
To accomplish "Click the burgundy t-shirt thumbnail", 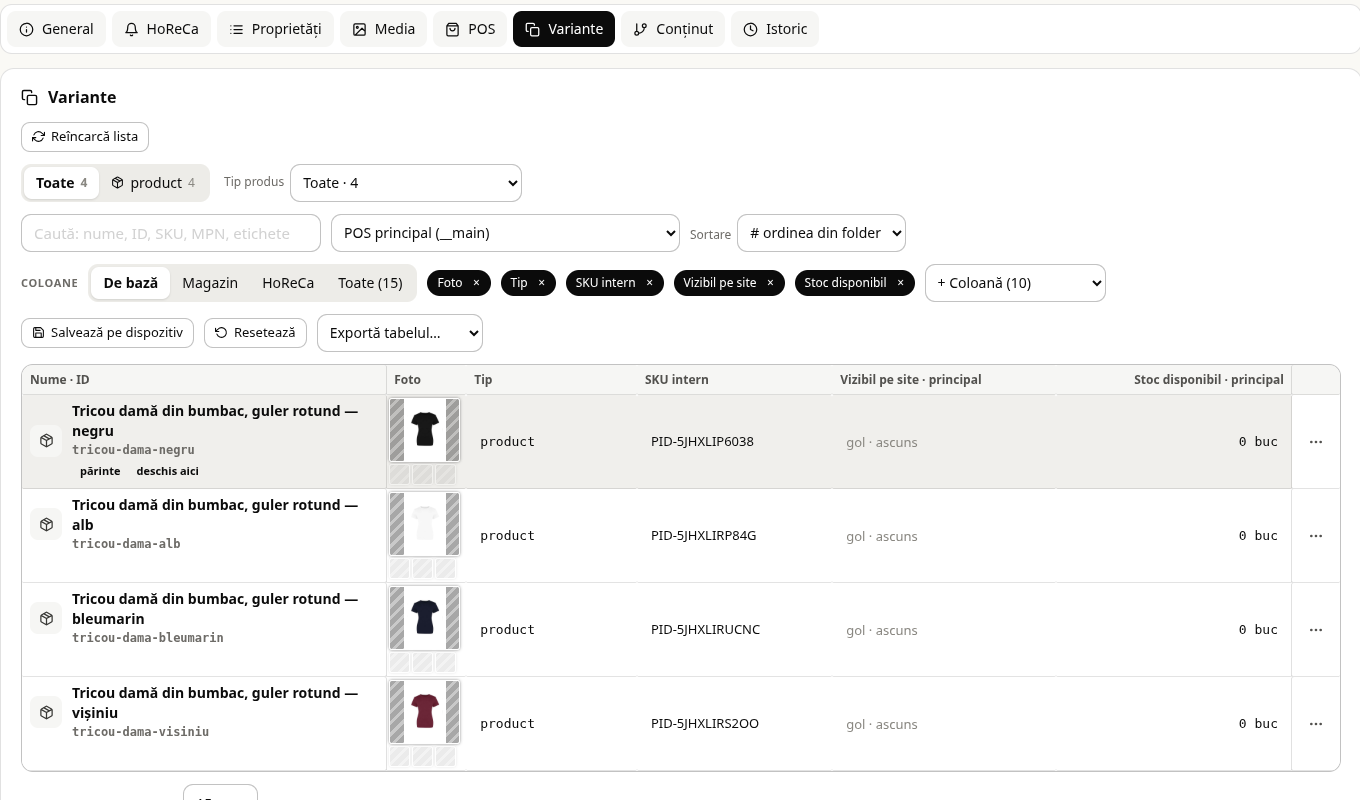I will tap(425, 712).
